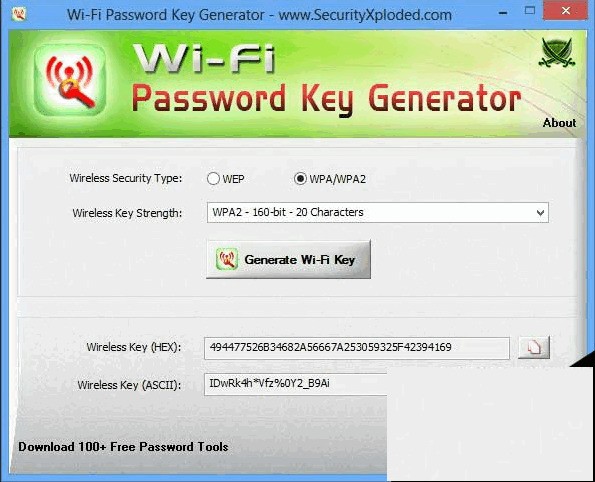Open Download 100+ Free Password Tools link
Image resolution: width=595 pixels, height=482 pixels.
(123, 447)
